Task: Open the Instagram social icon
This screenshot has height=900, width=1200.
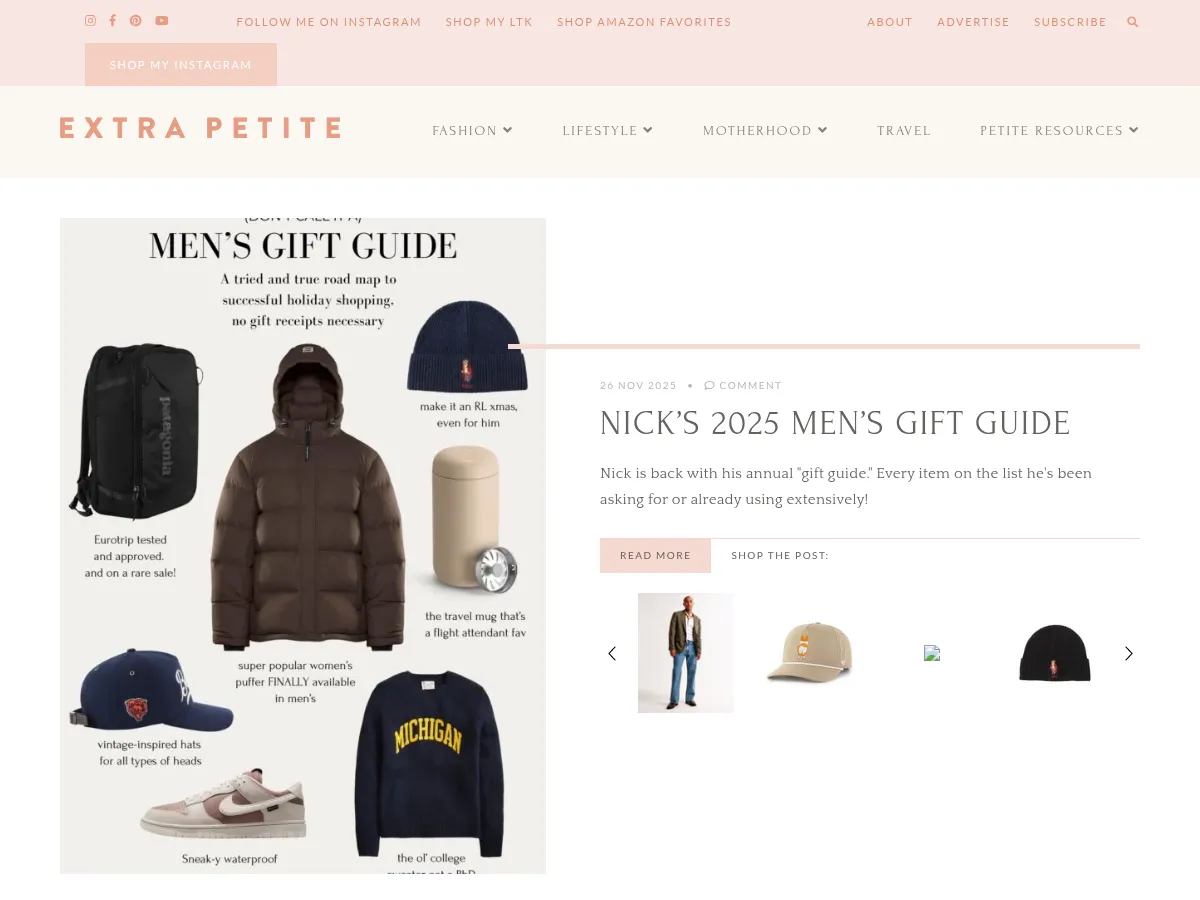Action: coord(90,21)
